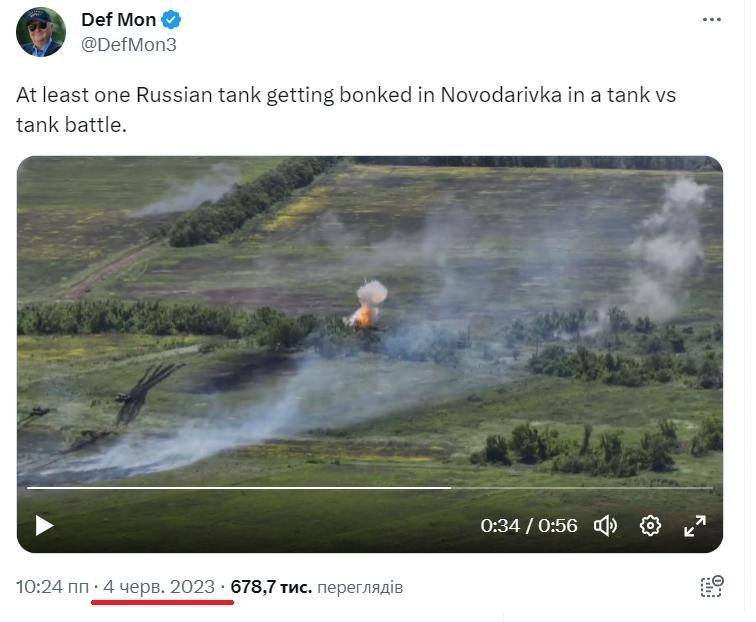Image resolution: width=756 pixels, height=622 pixels.
Task: Open the transcript icon under the video
Action: click(x=712, y=586)
